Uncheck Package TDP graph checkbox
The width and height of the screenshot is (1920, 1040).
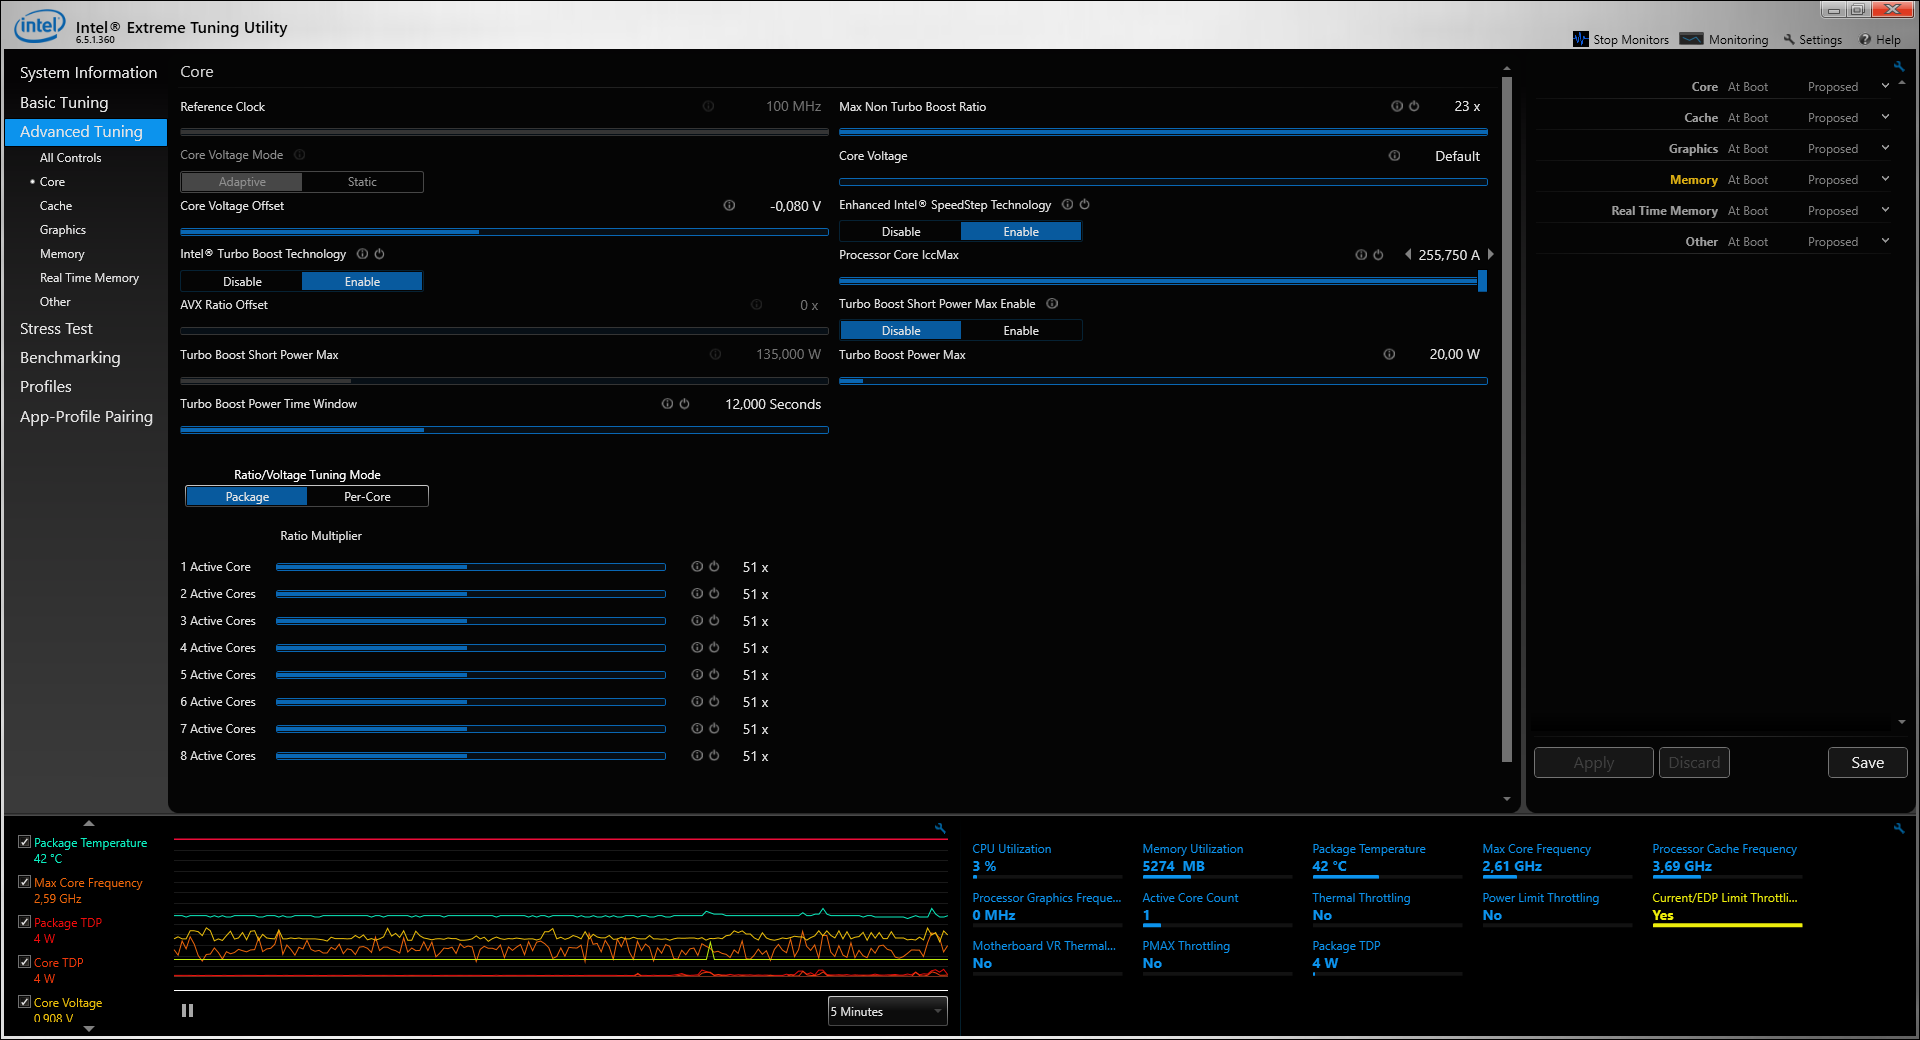tap(24, 922)
